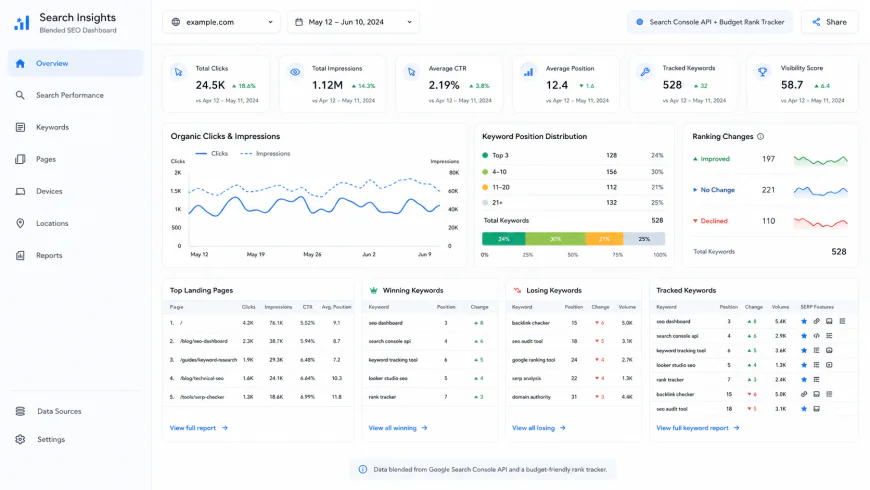
Task: Click Search Console API + Budget Rank Tracker badge
Action: point(710,22)
